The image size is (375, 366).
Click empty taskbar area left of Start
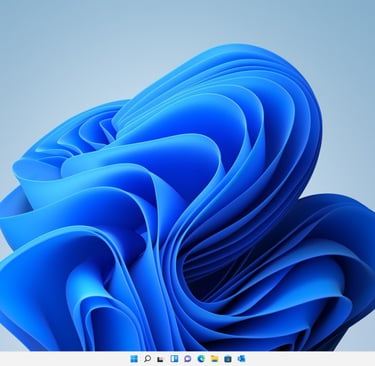tap(63, 359)
